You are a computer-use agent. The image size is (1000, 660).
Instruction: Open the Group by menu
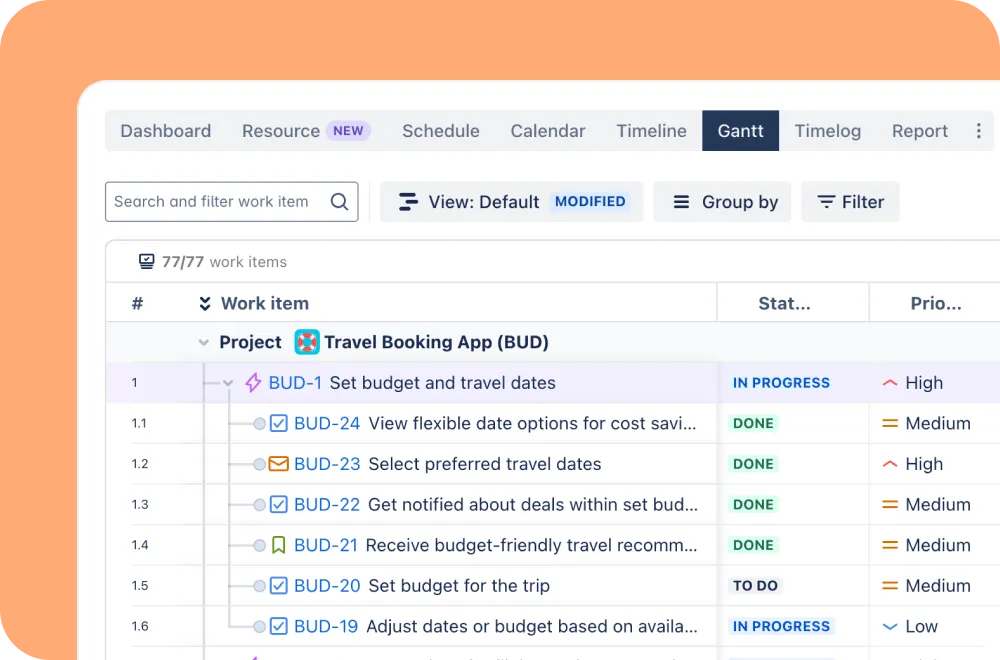[x=722, y=202]
